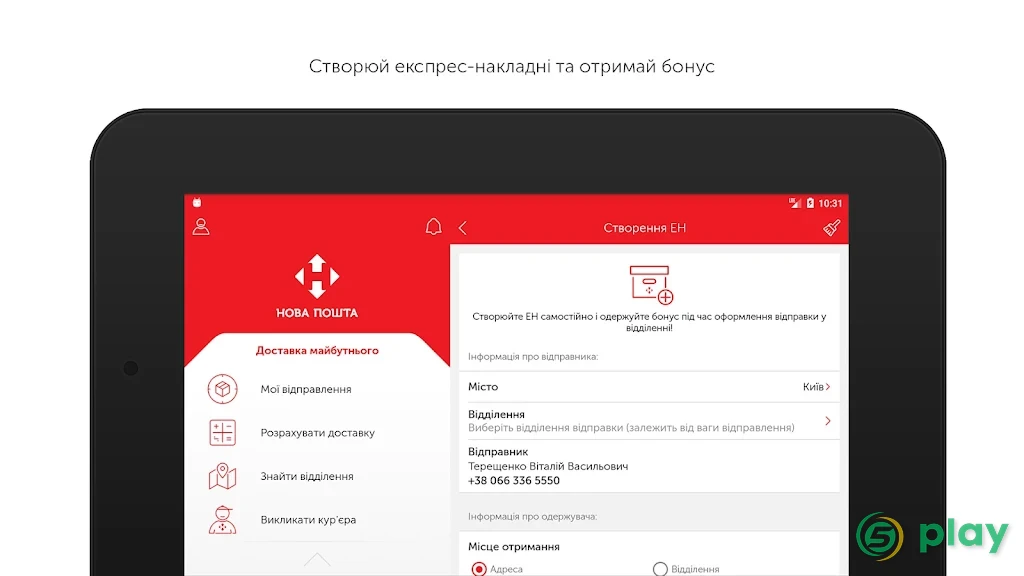Image resolution: width=1024 pixels, height=576 pixels.
Task: Click the Відправник details row
Action: pyautogui.click(x=649, y=466)
